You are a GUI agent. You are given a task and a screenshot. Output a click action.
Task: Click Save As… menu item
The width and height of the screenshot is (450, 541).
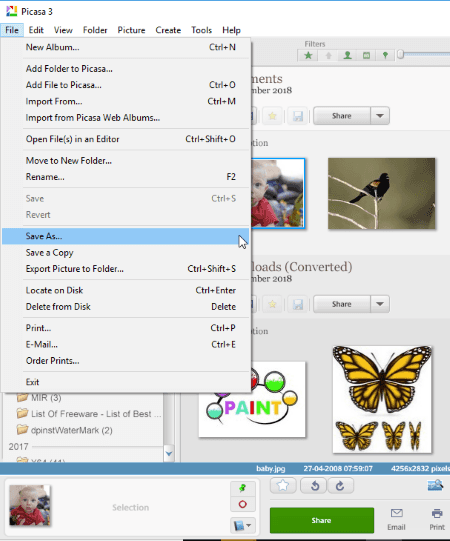tap(126, 236)
